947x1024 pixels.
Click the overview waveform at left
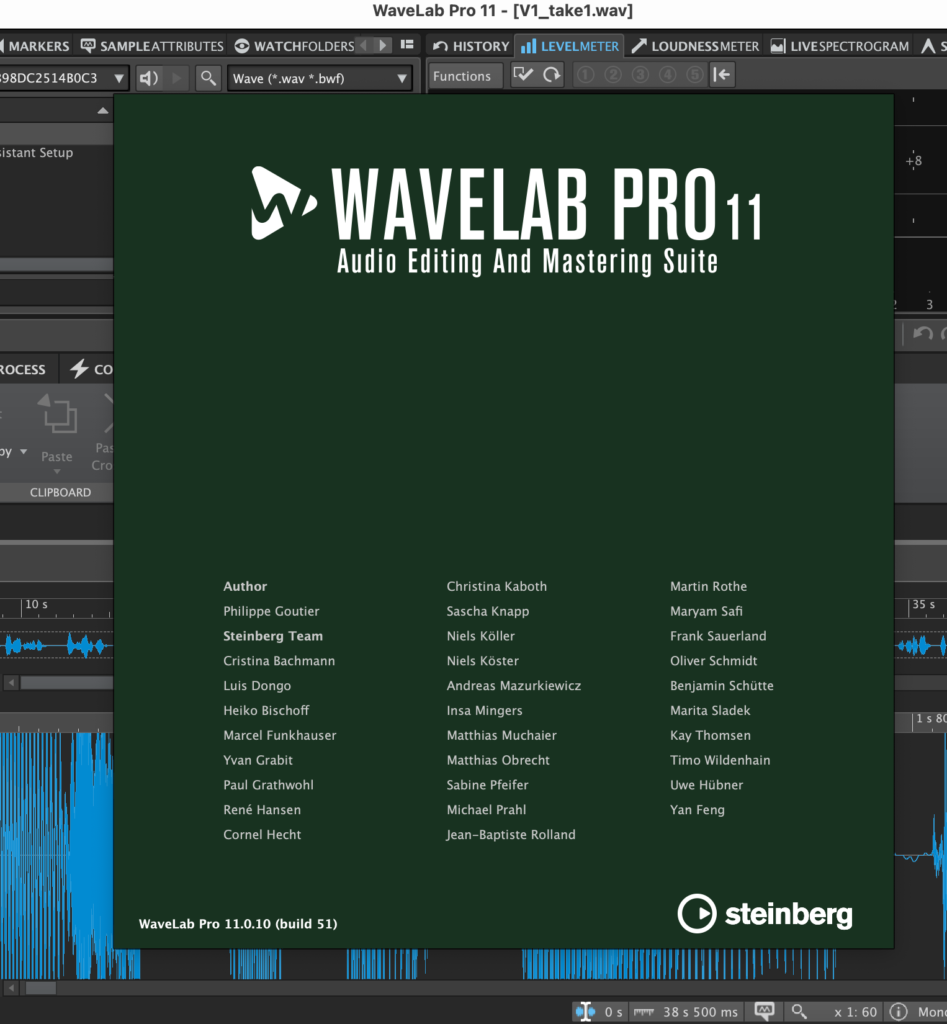coord(56,646)
